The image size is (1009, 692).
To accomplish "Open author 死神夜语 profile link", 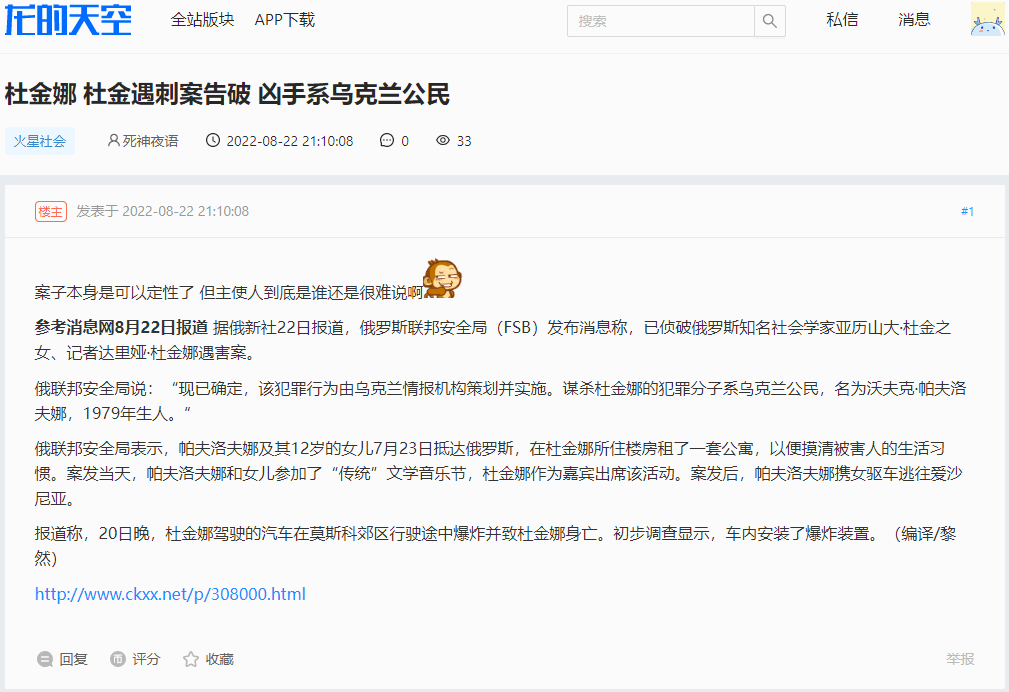I will pyautogui.click(x=150, y=141).
